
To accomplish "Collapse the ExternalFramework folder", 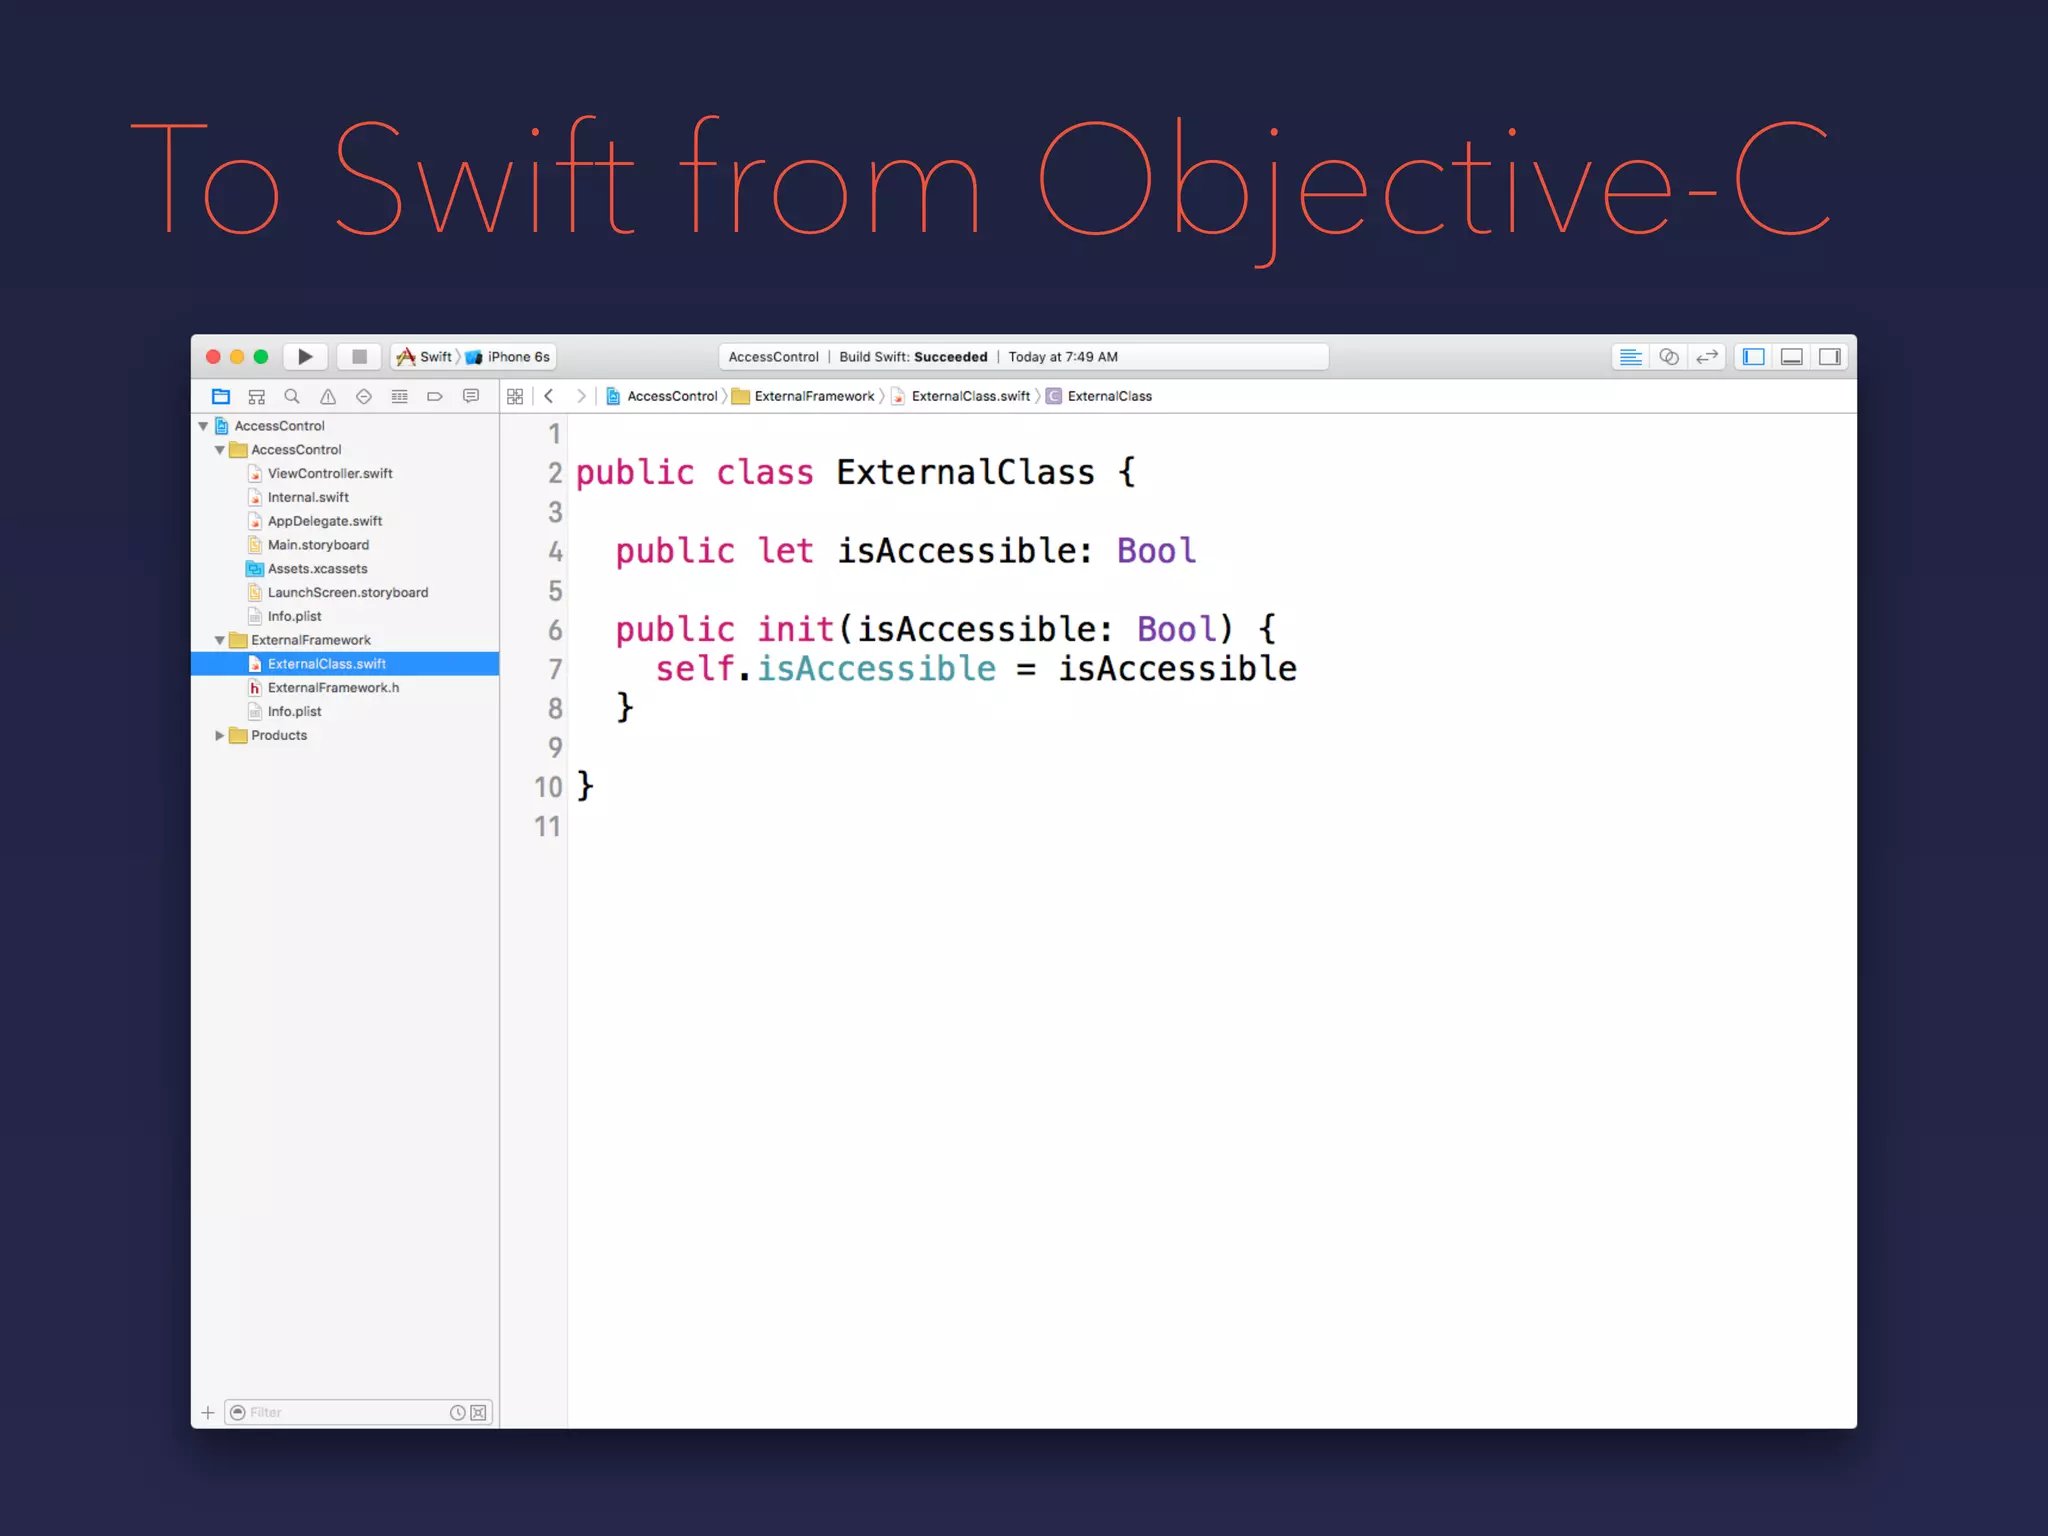I will click(220, 640).
